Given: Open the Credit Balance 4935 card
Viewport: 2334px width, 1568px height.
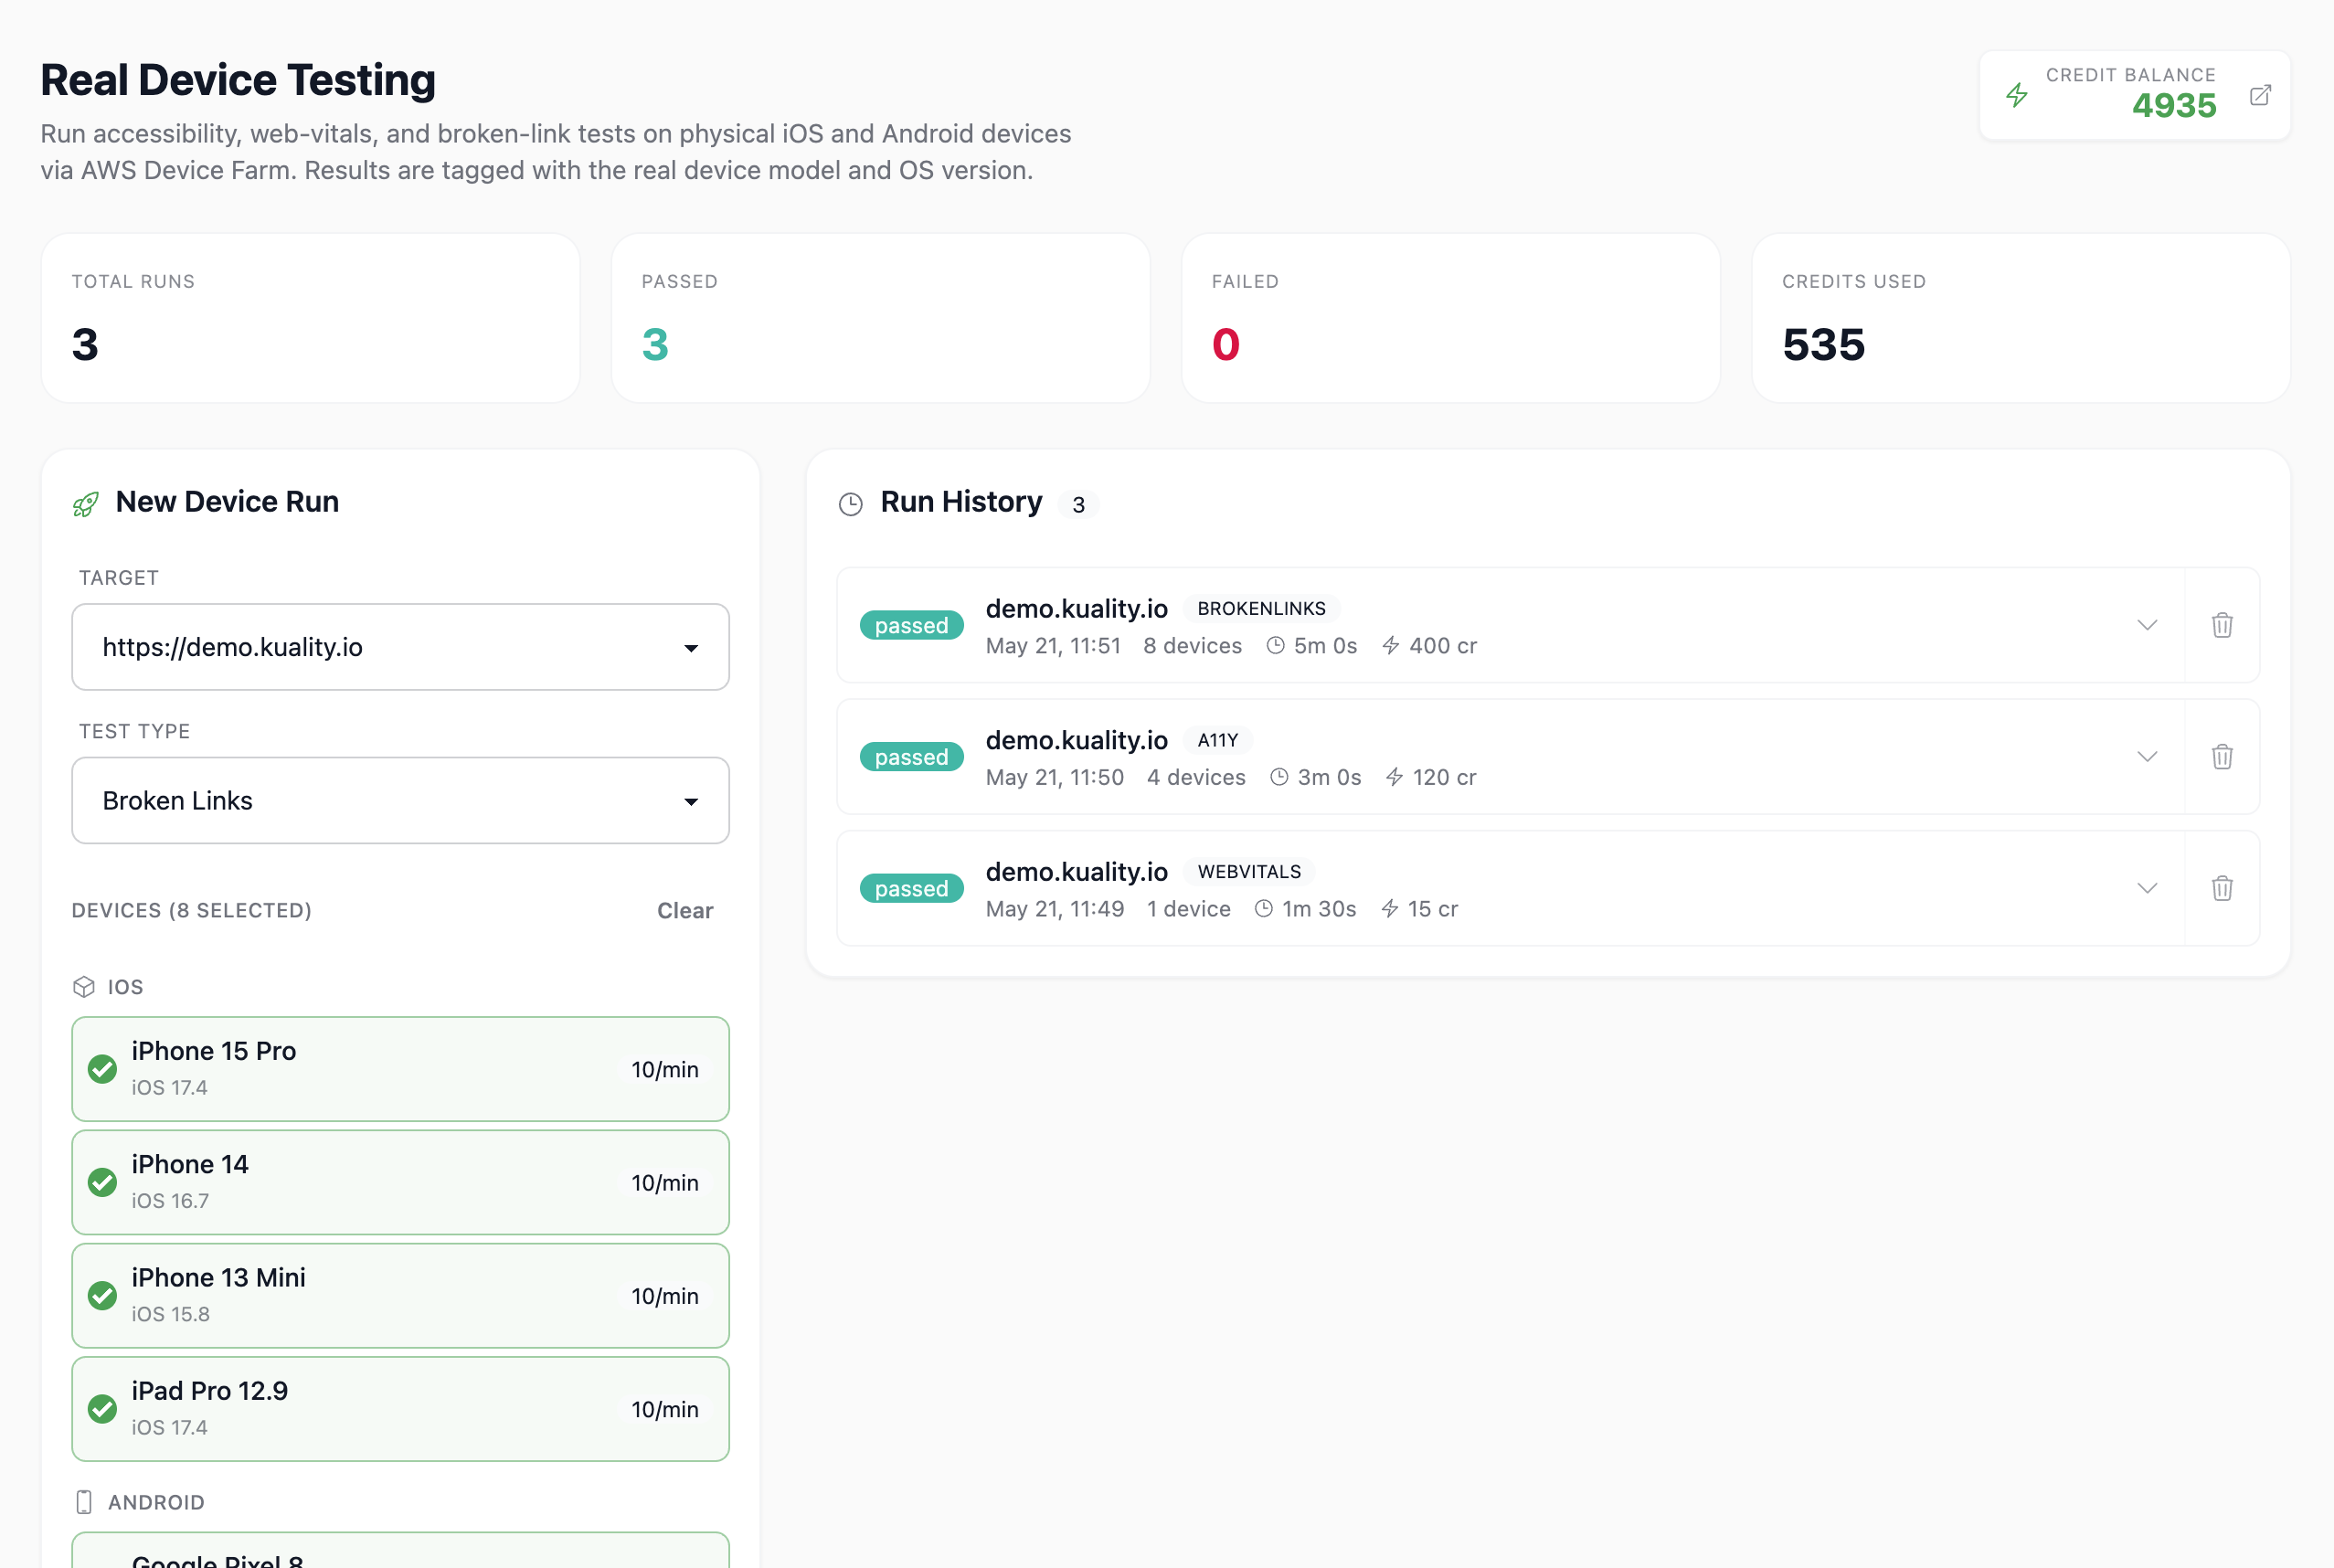Looking at the screenshot, I should coord(2135,95).
